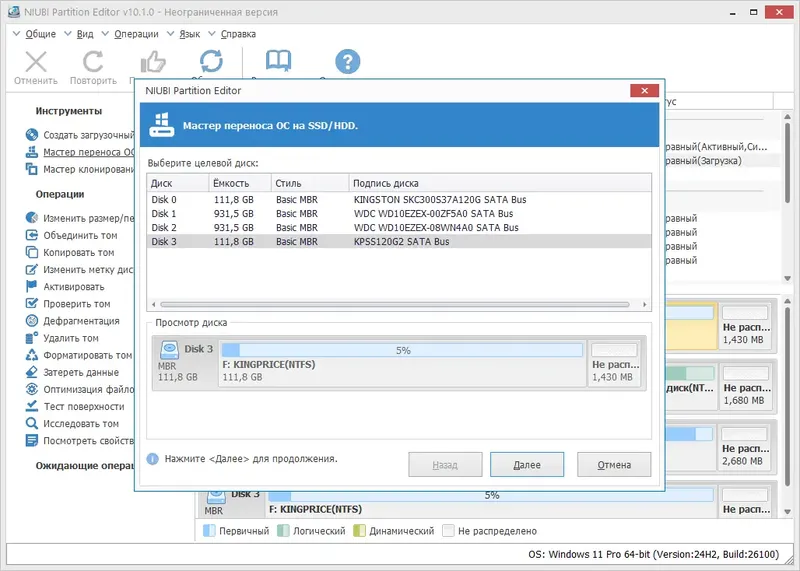This screenshot has height=571, width=800.
Task: Select the Тест поверхности sidebar icon
Action: tap(32, 406)
